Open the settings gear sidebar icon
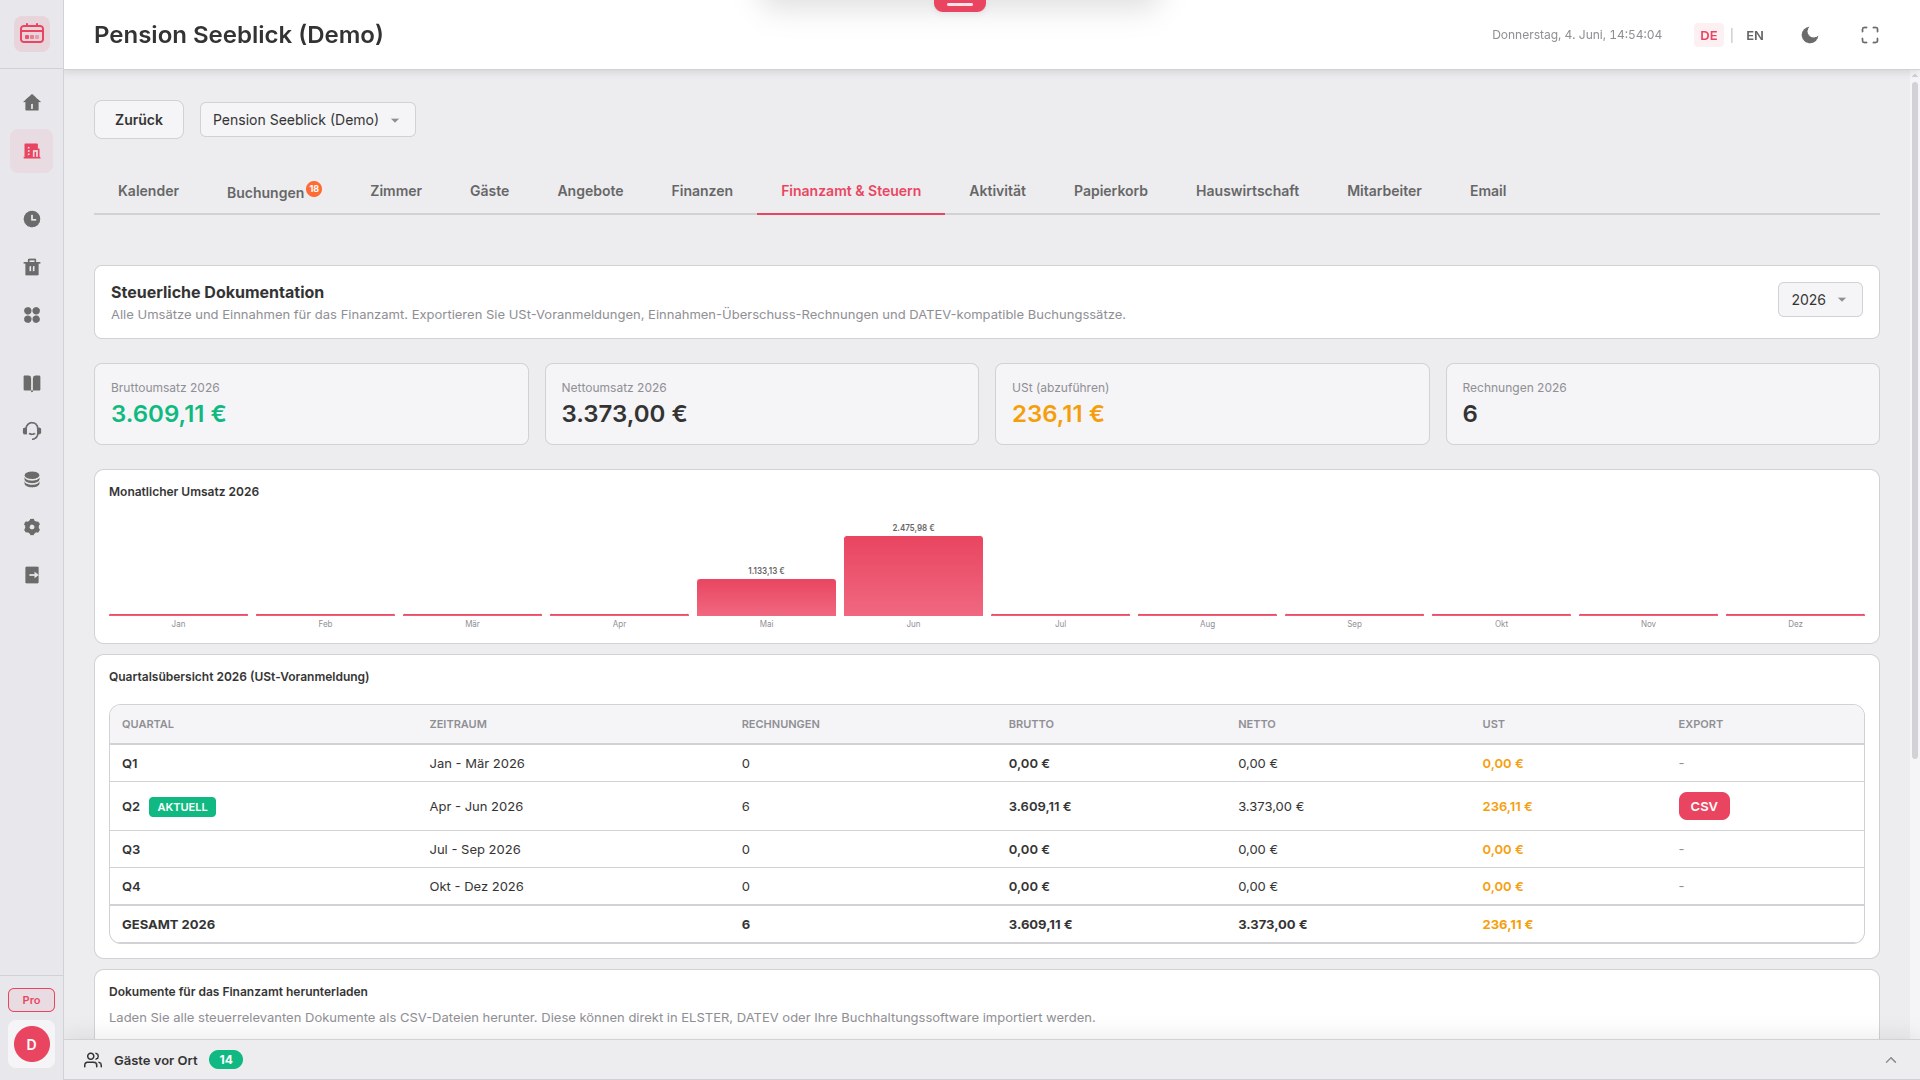This screenshot has width=1920, height=1080. coord(32,527)
